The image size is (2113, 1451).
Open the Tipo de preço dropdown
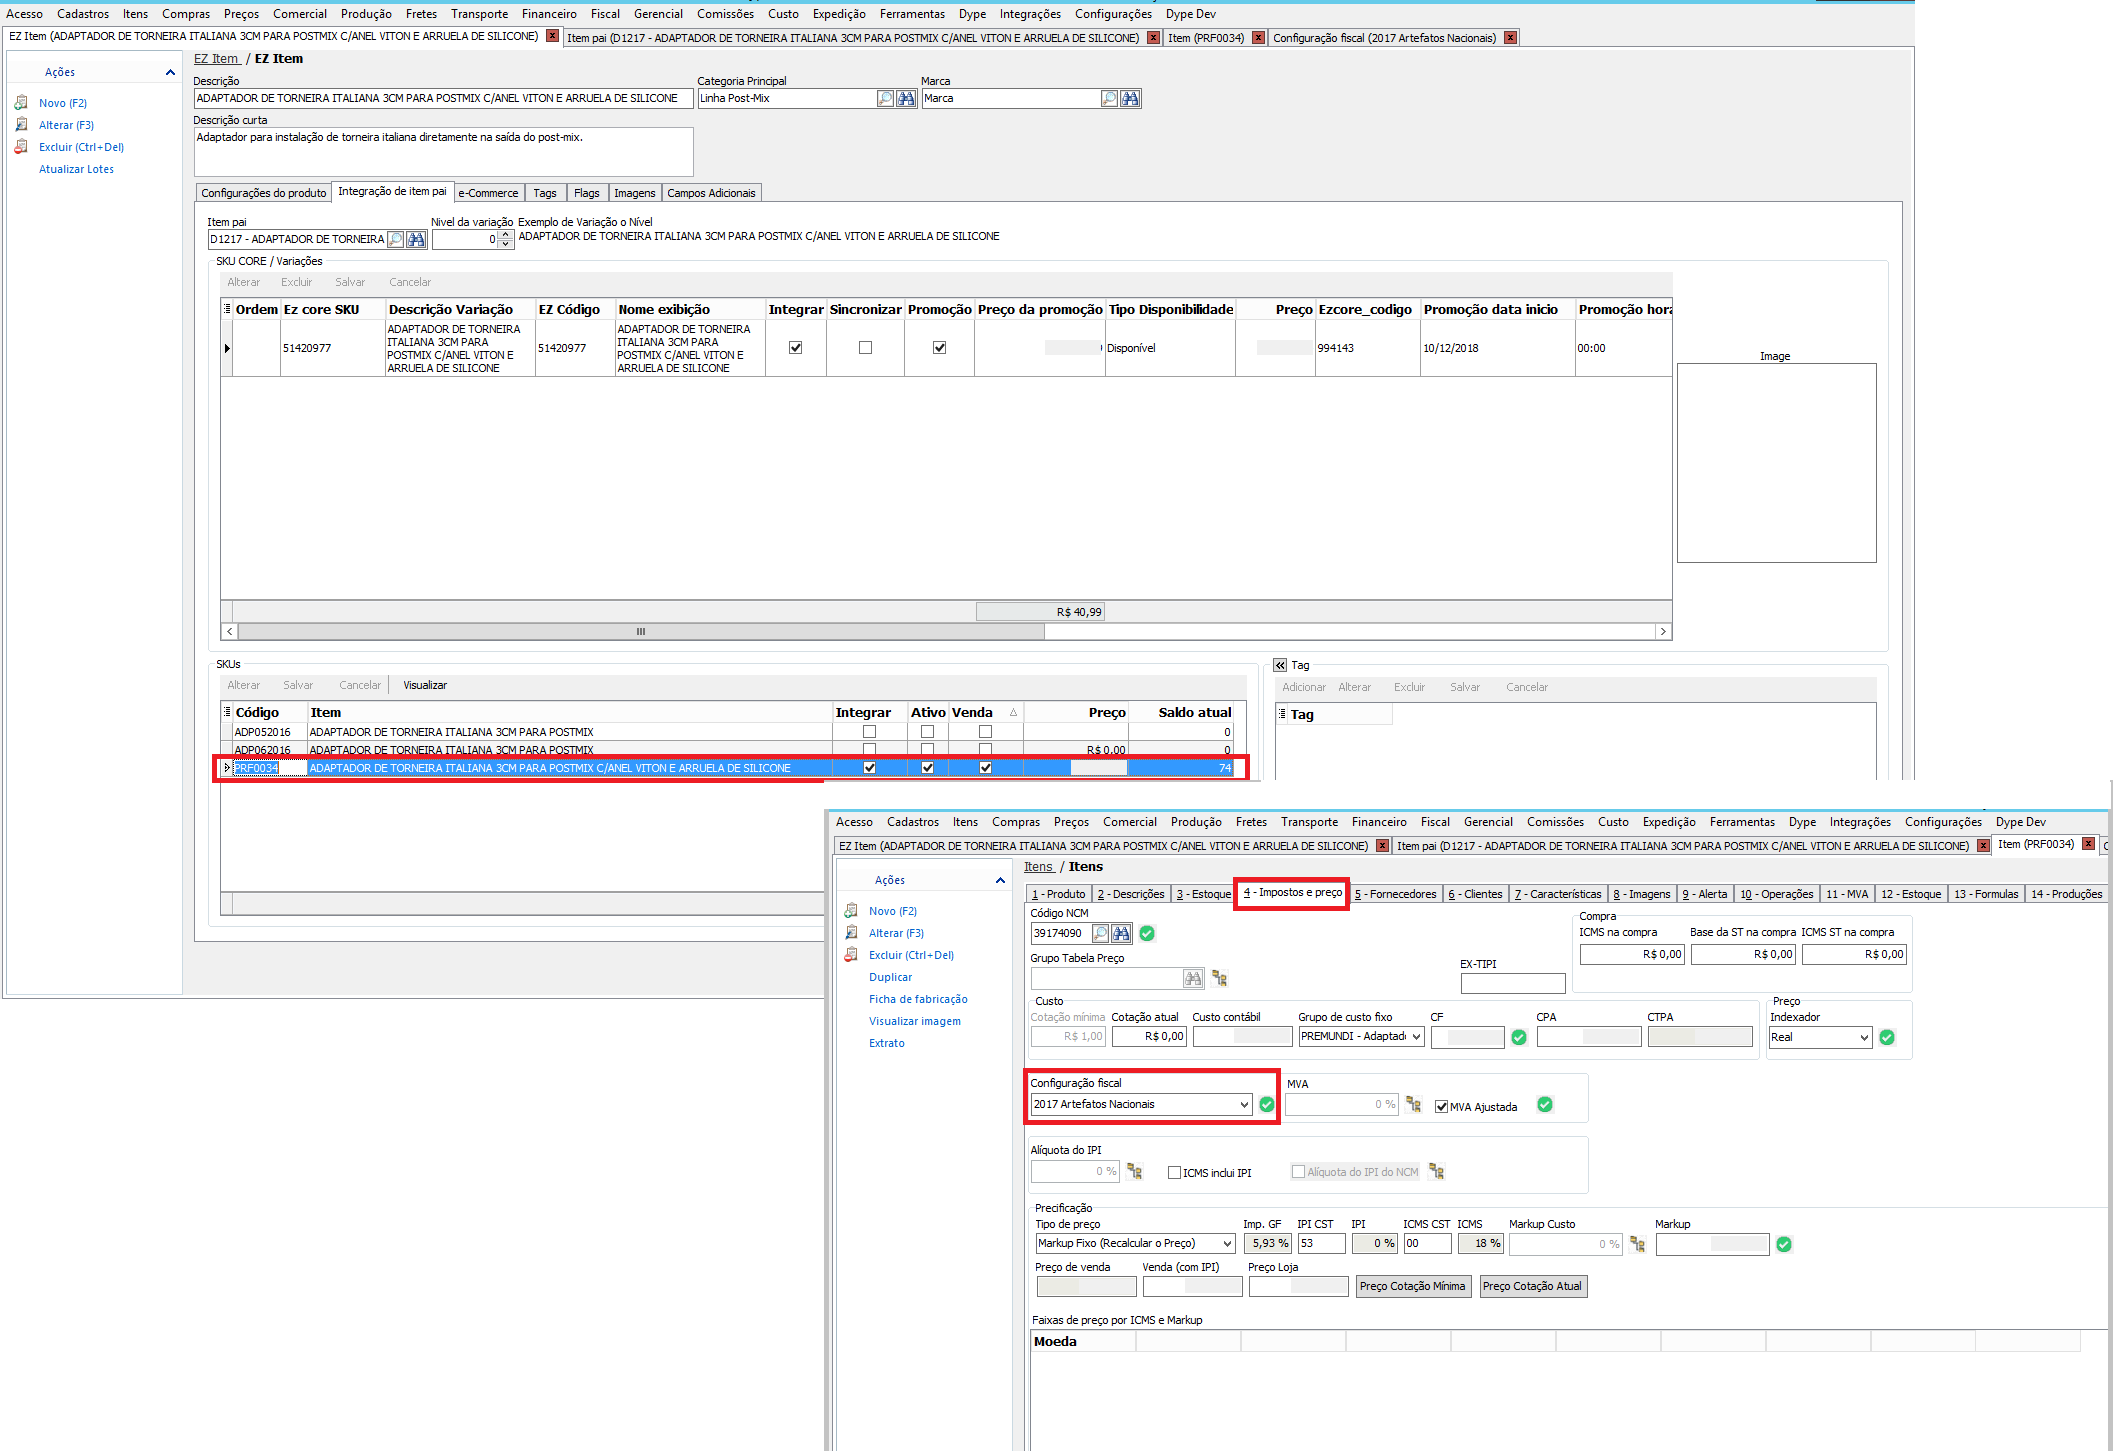1228,1244
